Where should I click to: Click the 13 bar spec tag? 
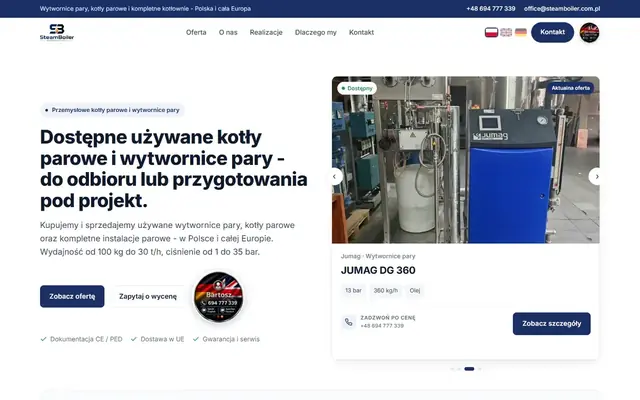click(353, 291)
